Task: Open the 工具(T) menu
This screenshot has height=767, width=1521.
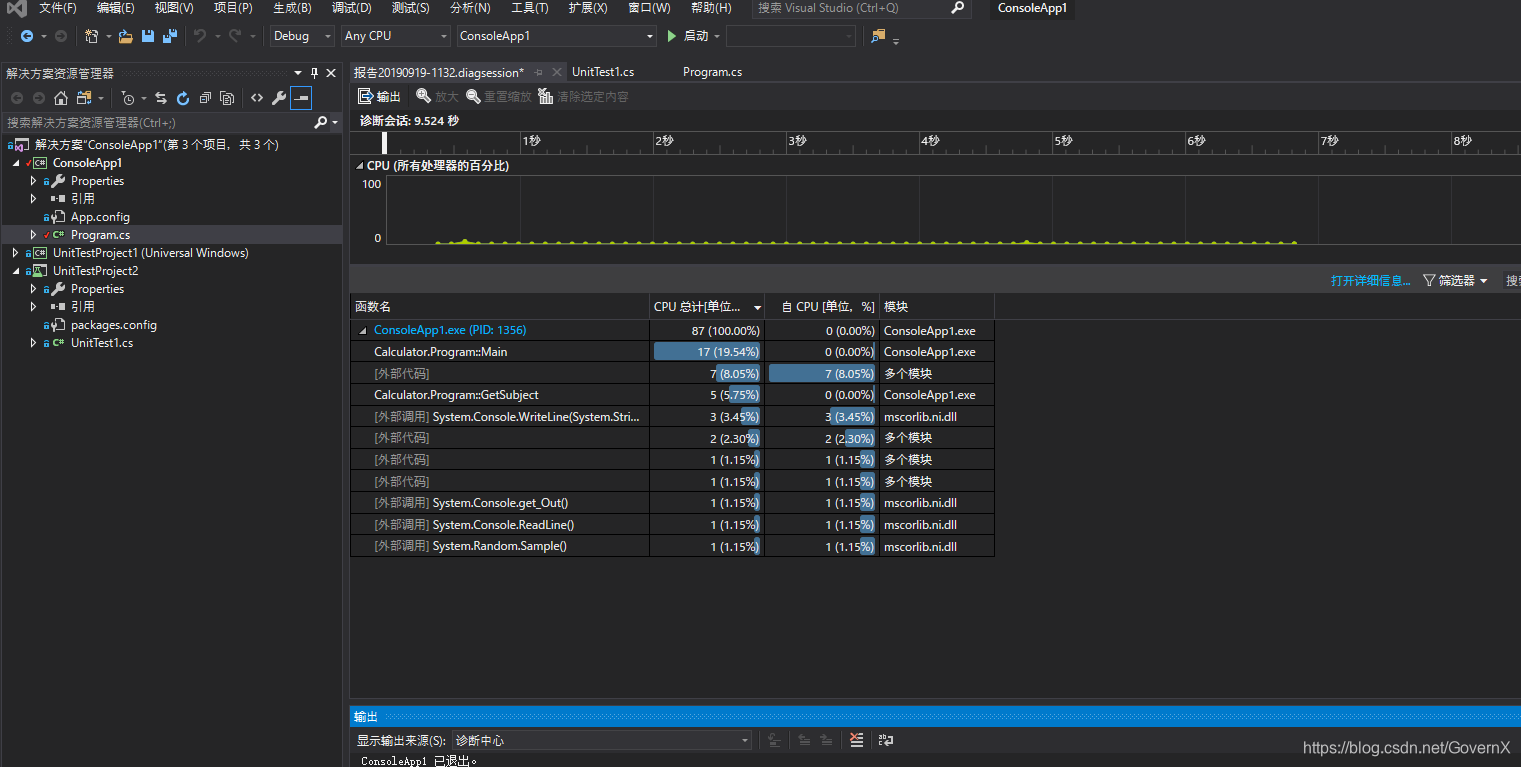Action: pos(529,8)
